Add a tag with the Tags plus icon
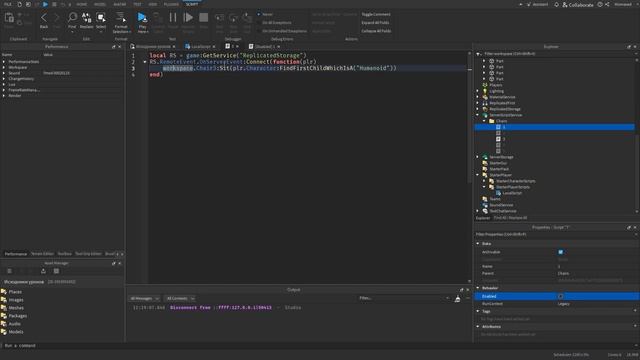Viewport: 640px width, 360px height. point(635,311)
